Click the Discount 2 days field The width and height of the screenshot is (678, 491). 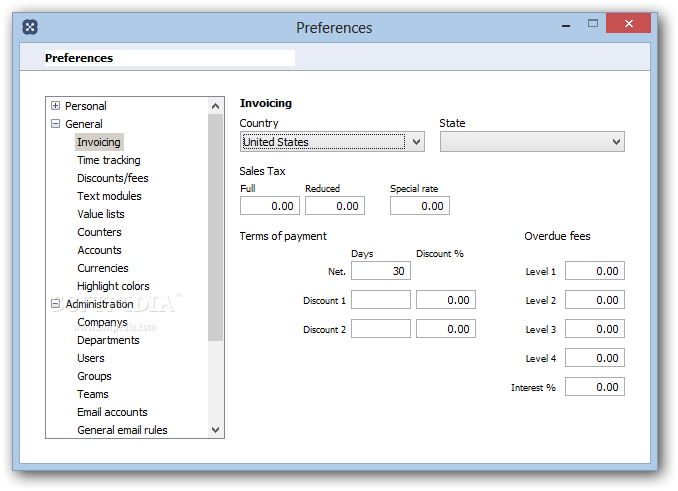point(381,329)
